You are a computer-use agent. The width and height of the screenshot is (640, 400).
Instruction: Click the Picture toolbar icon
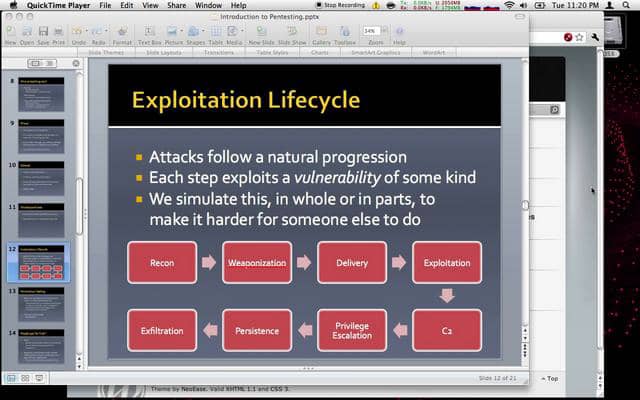[172, 31]
